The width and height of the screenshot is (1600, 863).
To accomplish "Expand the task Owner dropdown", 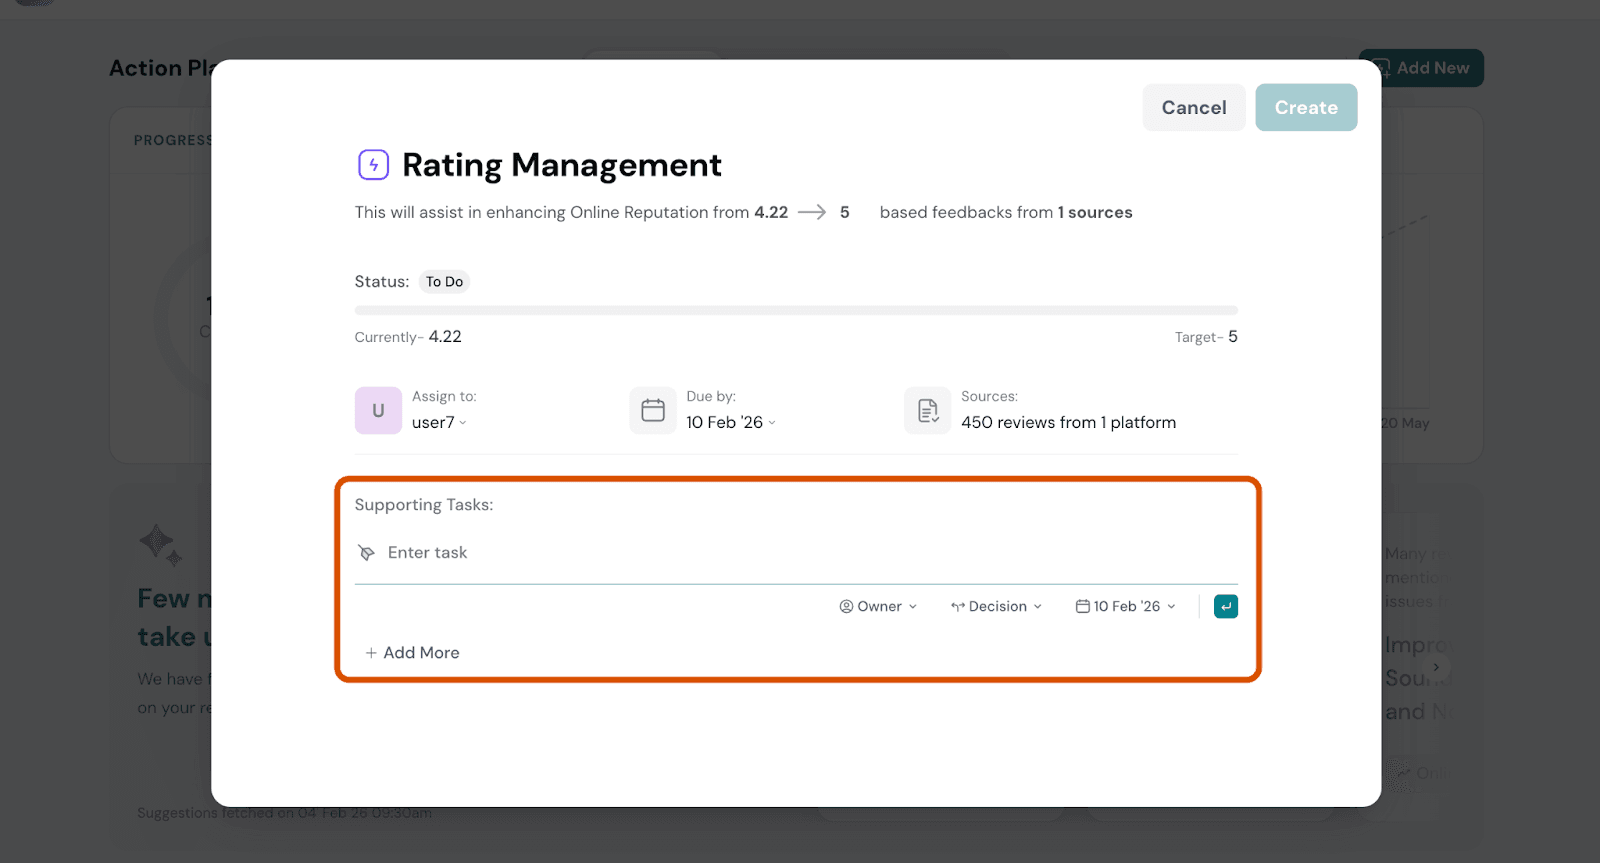I will click(878, 606).
